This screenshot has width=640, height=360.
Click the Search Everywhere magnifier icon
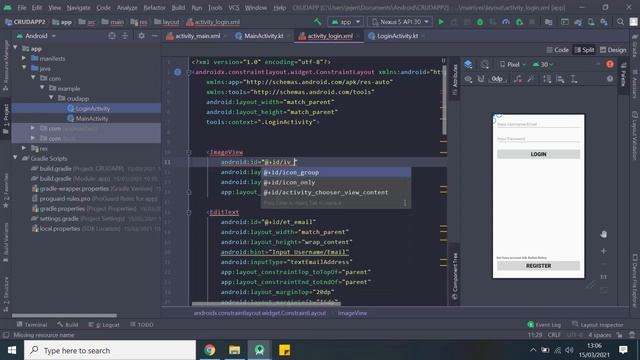[x=620, y=22]
